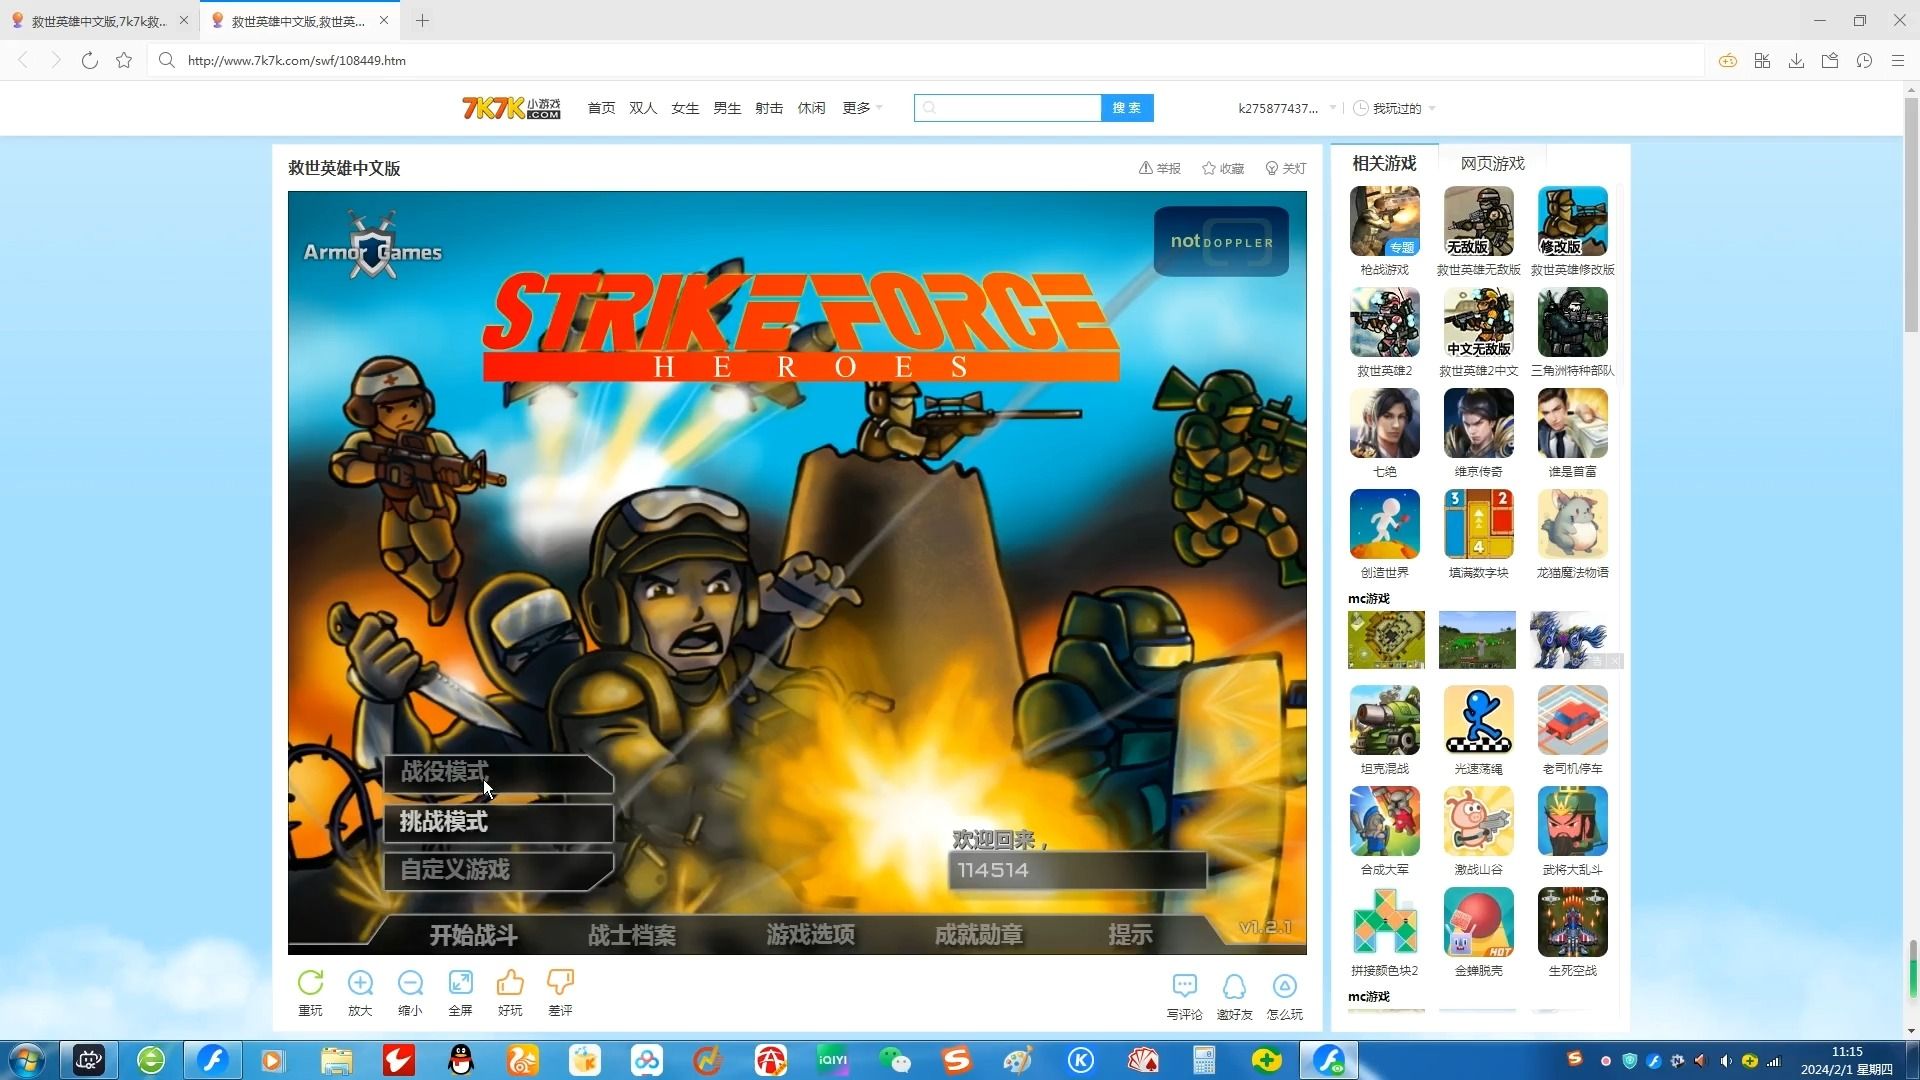Open the browser hamburger menu
Viewport: 1920px width, 1080px height.
(x=1898, y=60)
